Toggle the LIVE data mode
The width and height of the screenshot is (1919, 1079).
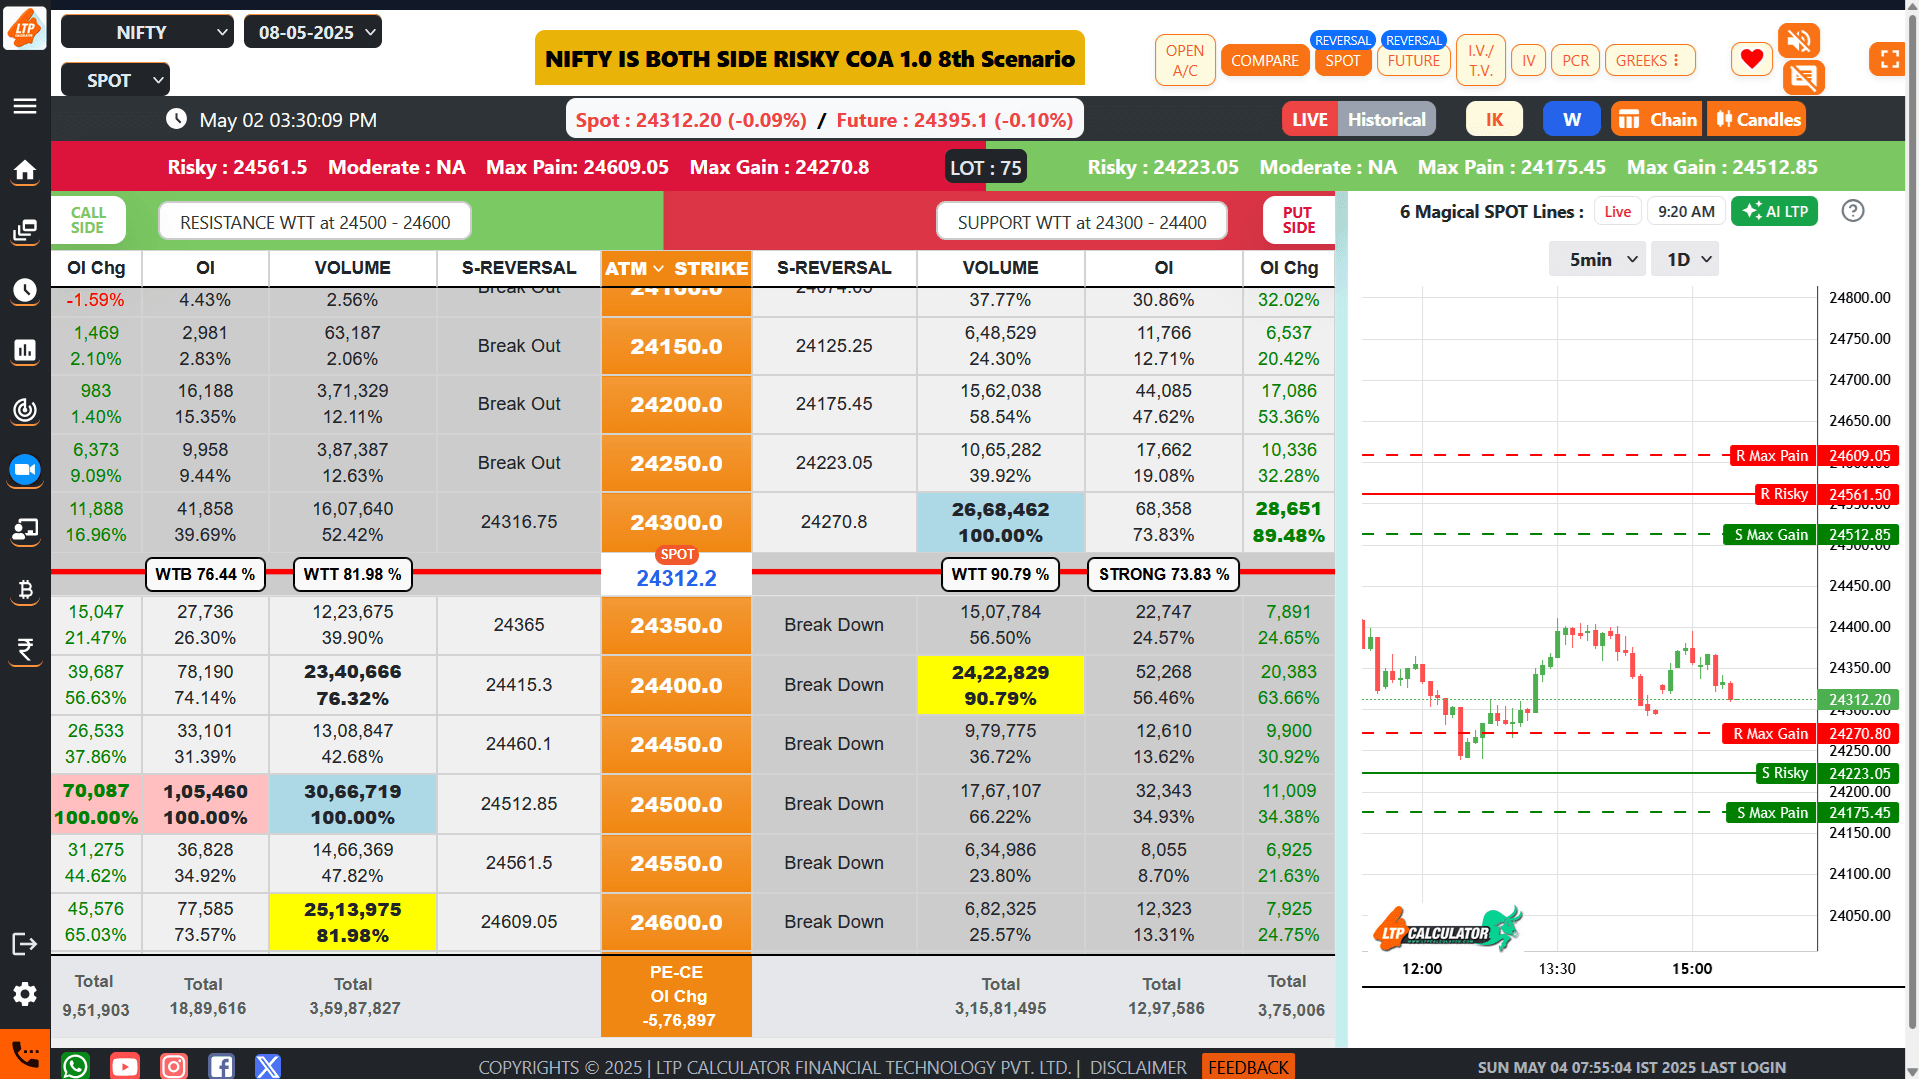pyautogui.click(x=1309, y=119)
